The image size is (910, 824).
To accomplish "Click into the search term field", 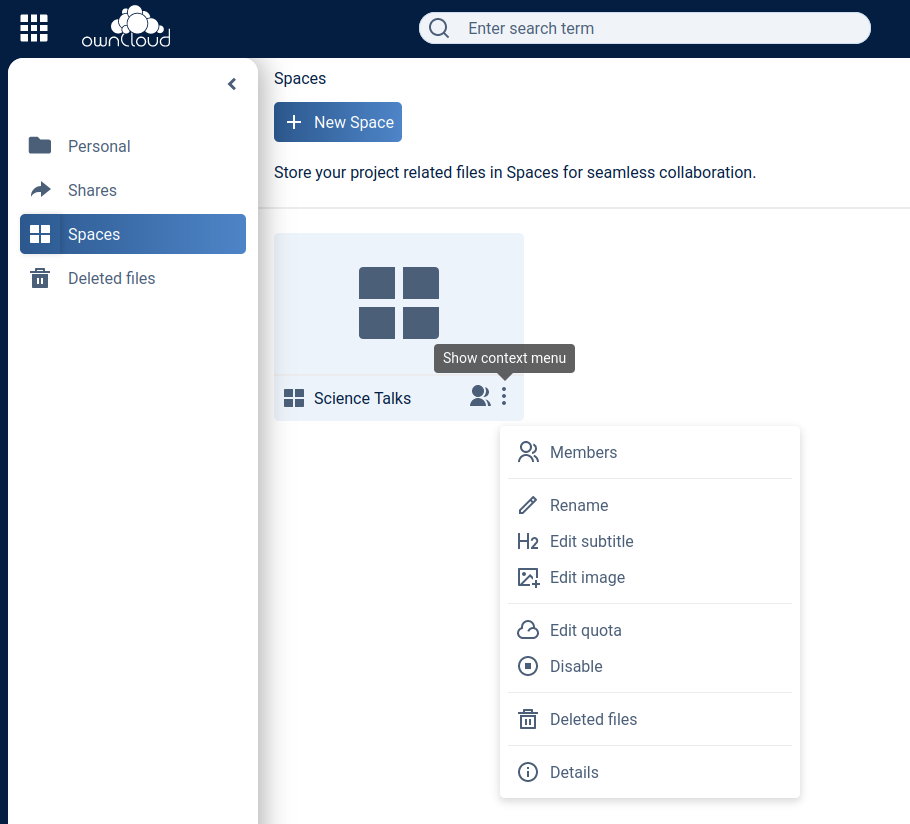I will 660,28.
